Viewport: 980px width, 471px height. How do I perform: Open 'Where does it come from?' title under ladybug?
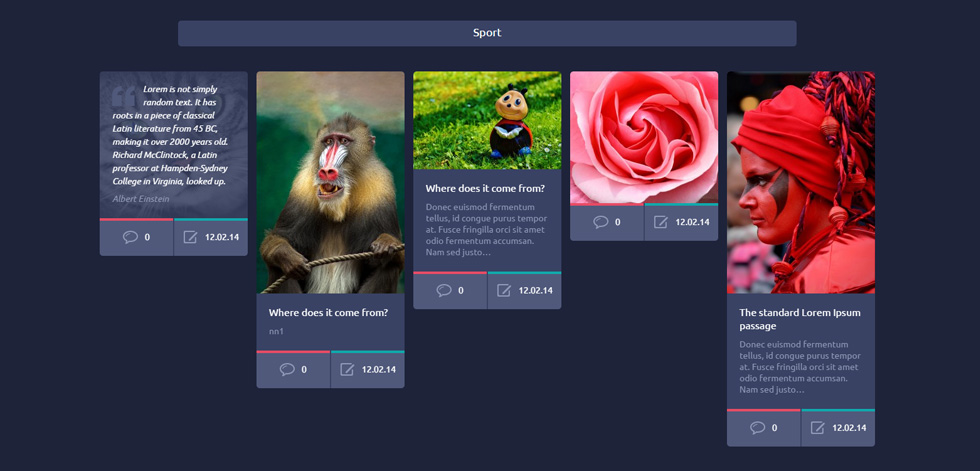[x=486, y=188]
